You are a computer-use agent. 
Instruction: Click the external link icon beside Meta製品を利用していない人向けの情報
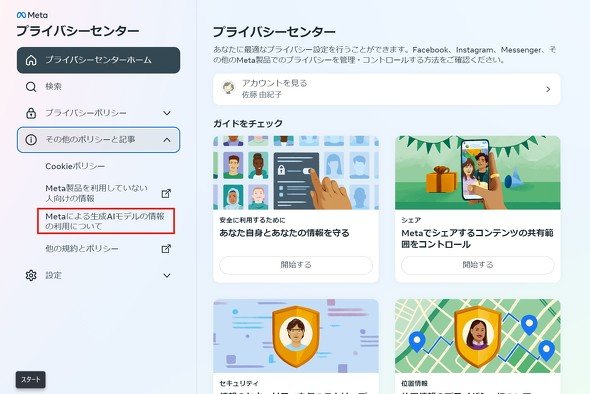point(166,193)
